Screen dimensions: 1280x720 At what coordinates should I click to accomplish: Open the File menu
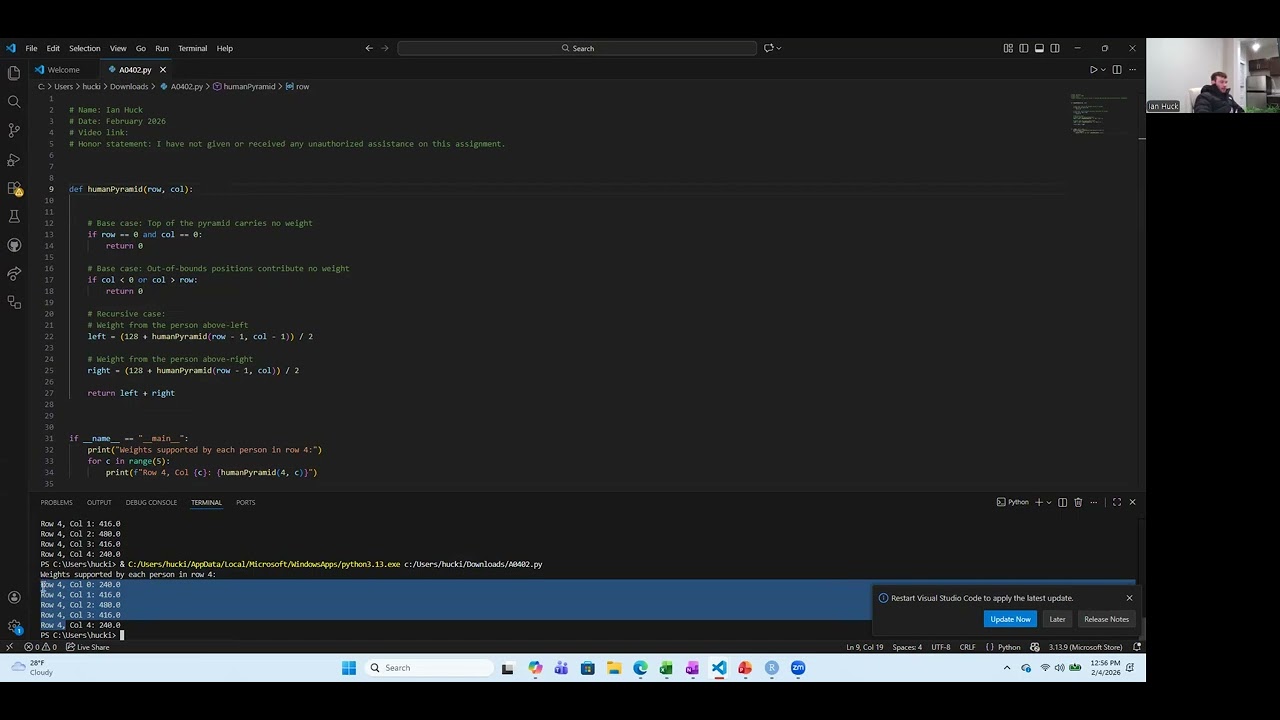(x=31, y=48)
